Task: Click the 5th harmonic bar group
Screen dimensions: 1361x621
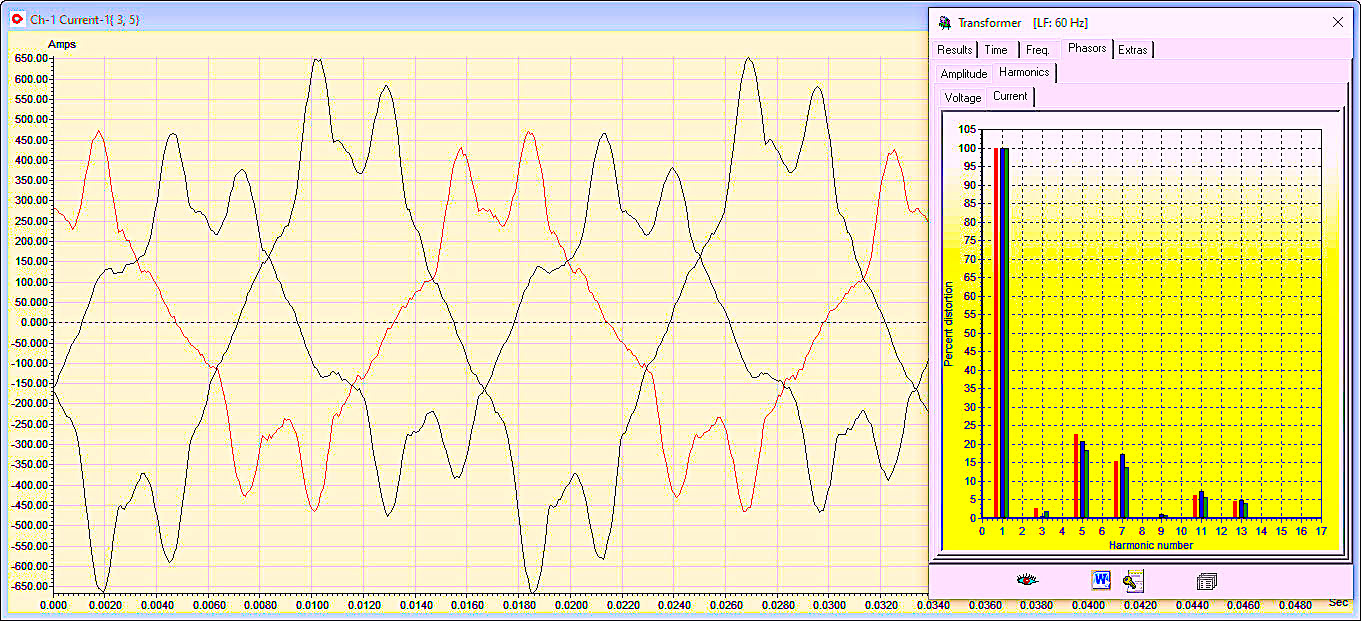Action: pyautogui.click(x=1082, y=476)
